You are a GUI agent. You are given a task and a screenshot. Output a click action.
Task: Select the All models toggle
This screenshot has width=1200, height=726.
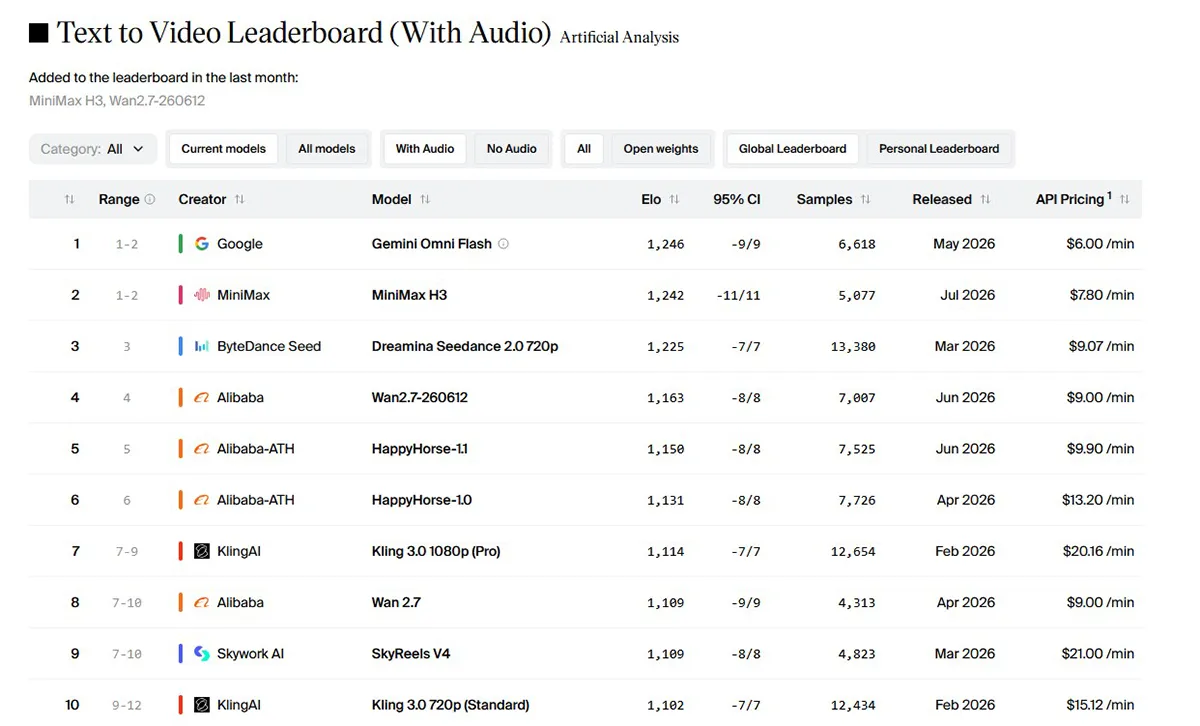tap(327, 149)
